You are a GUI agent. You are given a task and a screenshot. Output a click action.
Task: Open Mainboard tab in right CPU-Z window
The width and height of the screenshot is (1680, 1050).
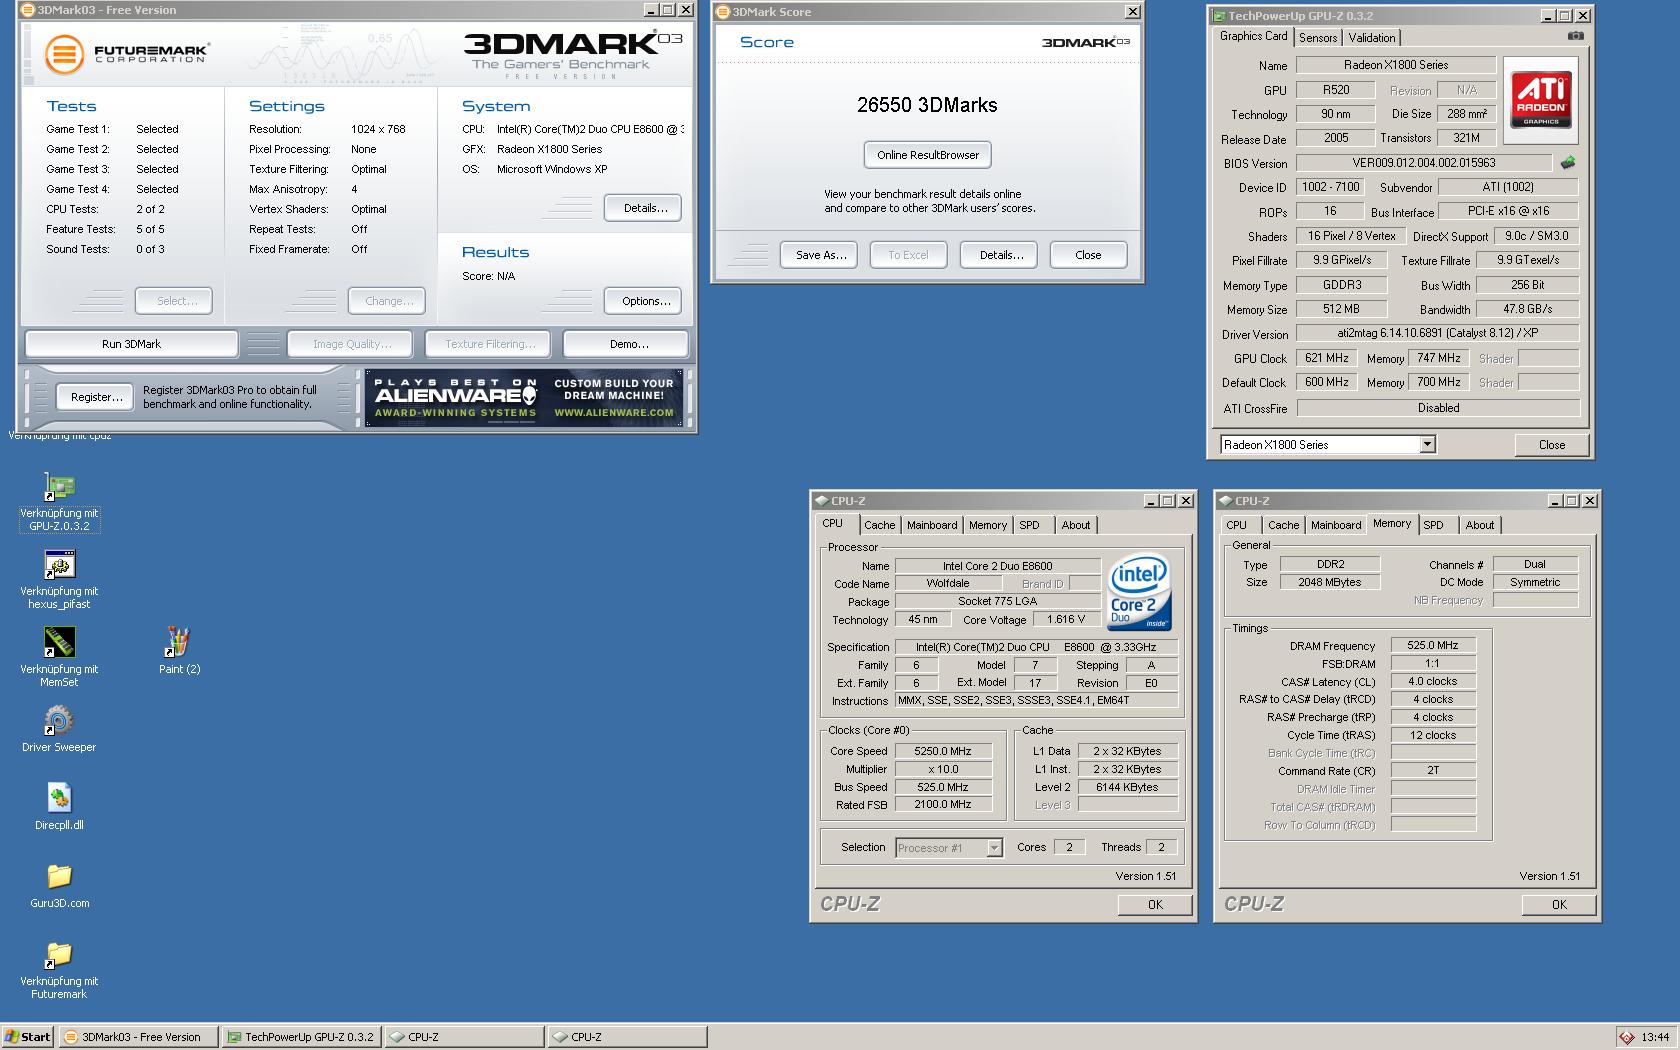[x=1336, y=525]
